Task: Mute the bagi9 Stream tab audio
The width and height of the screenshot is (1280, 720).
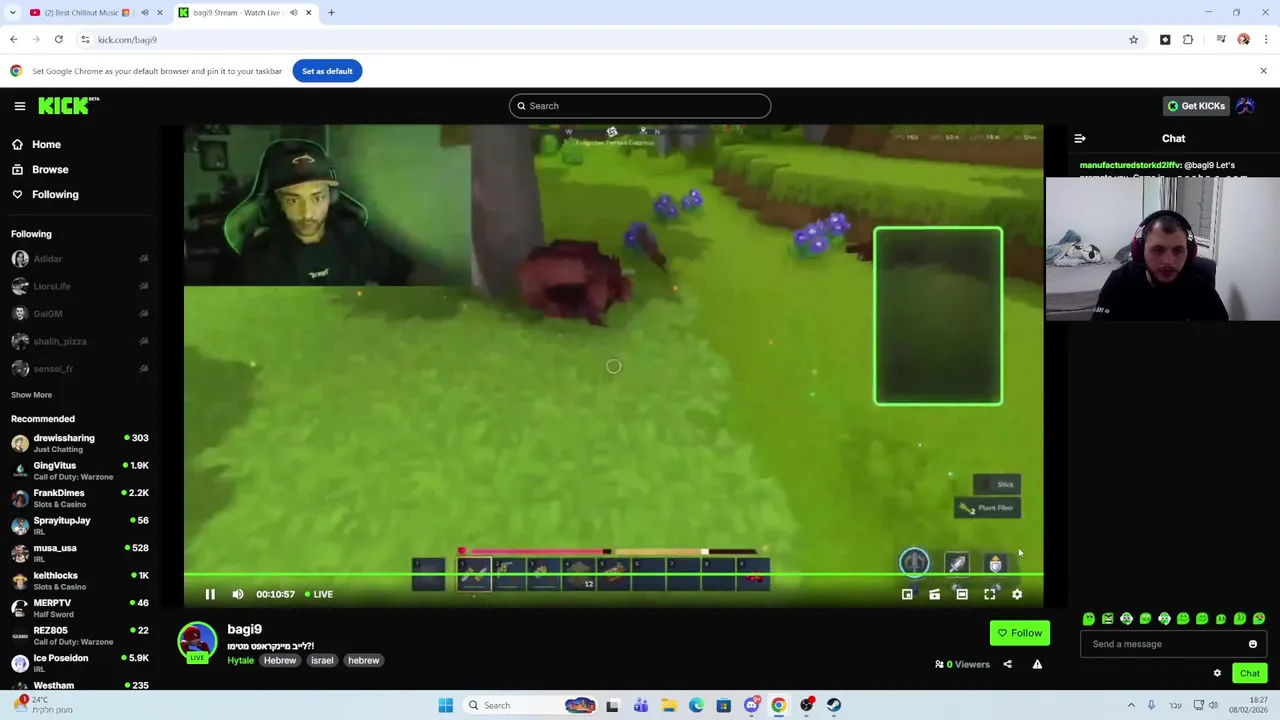Action: coord(294,13)
